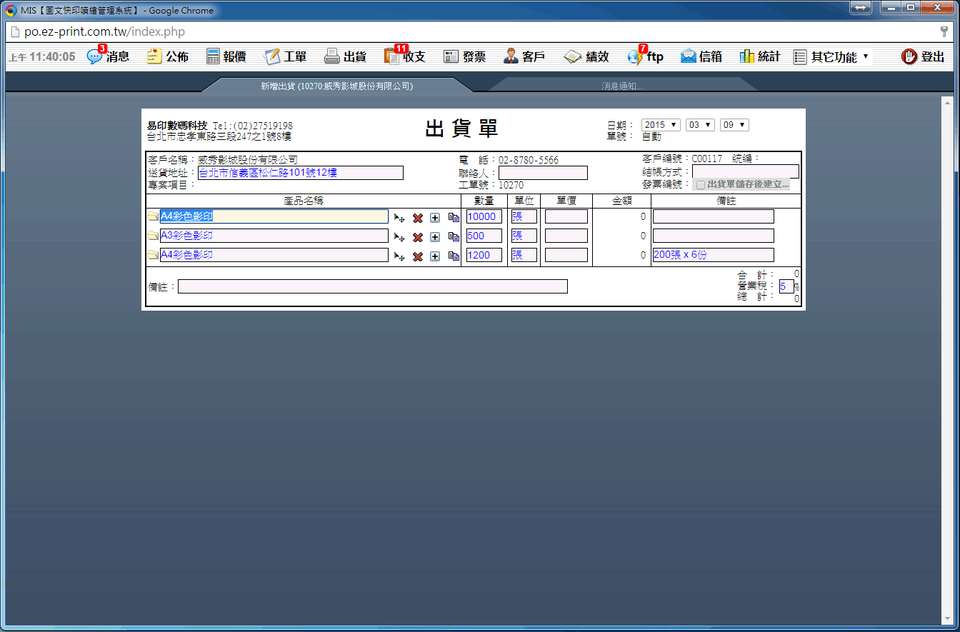Toggle the 出貨單儲存後建立 invoice checkbox
Viewport: 960px width, 632px height.
(x=701, y=185)
